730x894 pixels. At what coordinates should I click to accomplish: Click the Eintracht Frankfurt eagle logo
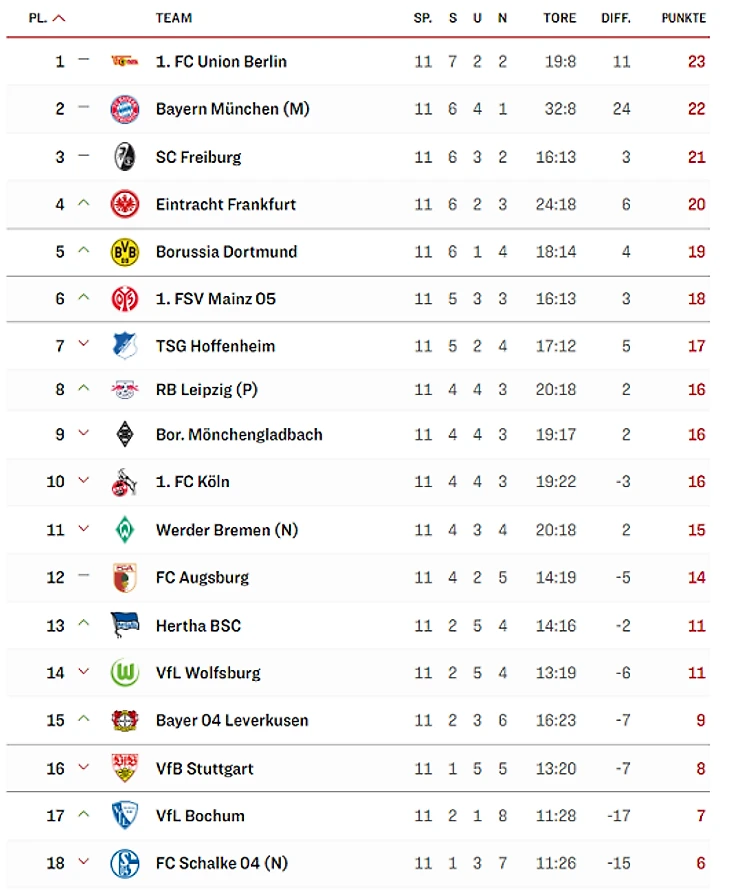click(124, 204)
